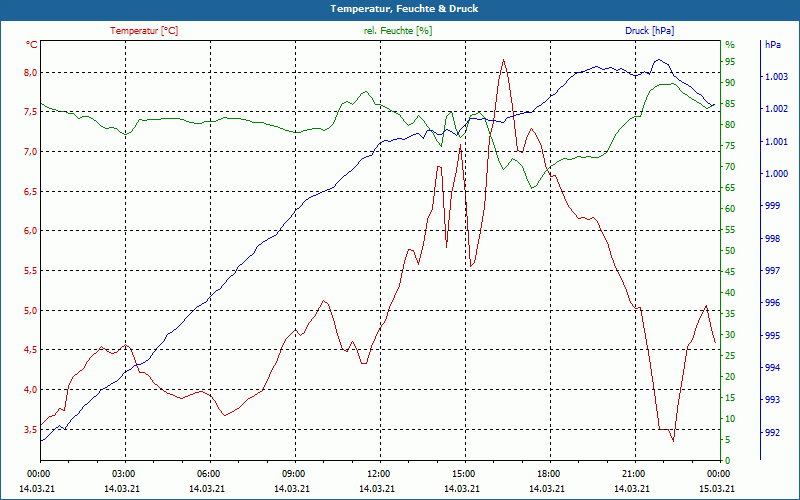Select the green 'rel. Feuchte [%]' legend label
800x500 pixels.
[x=397, y=31]
